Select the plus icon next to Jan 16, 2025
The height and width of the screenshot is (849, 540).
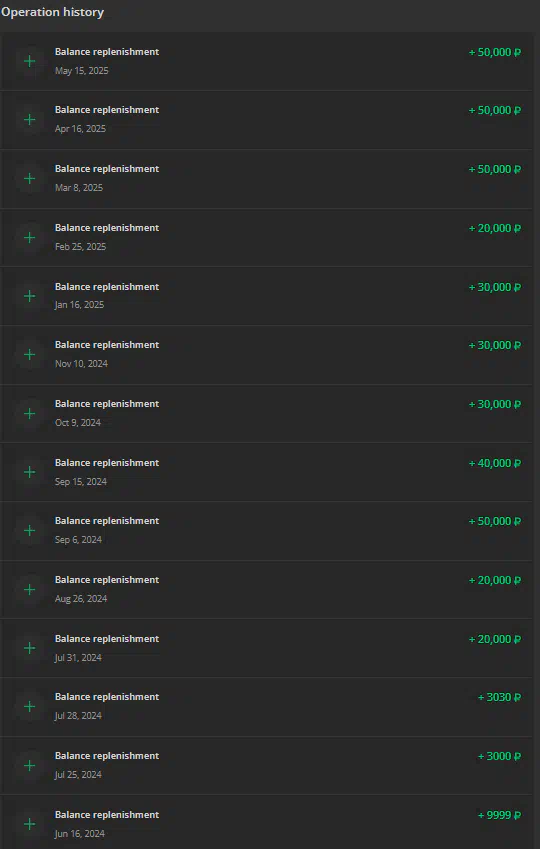pos(29,296)
